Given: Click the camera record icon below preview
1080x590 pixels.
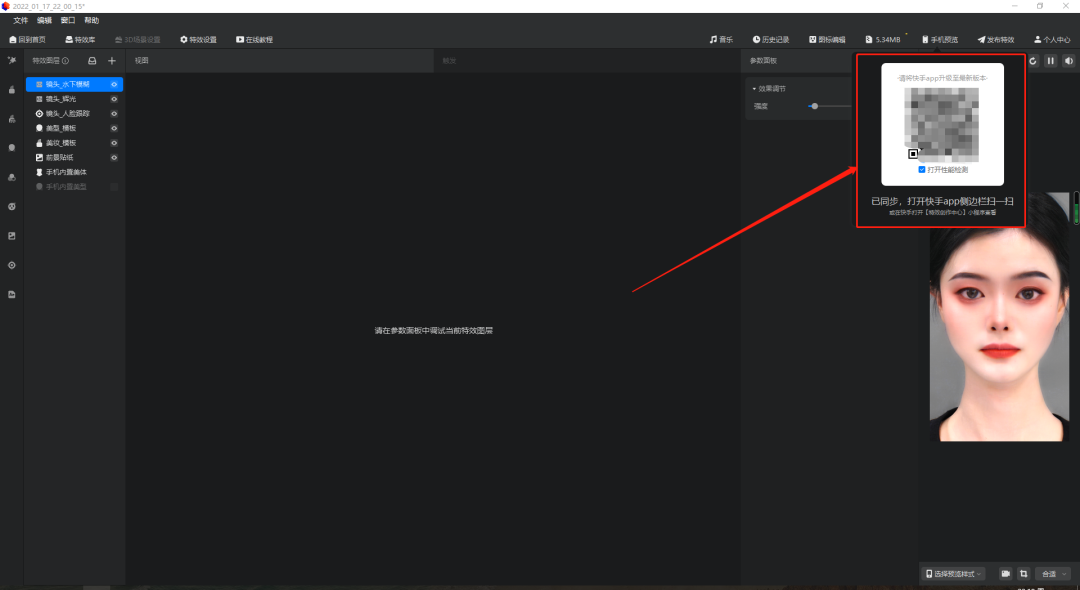Looking at the screenshot, I should [1005, 574].
